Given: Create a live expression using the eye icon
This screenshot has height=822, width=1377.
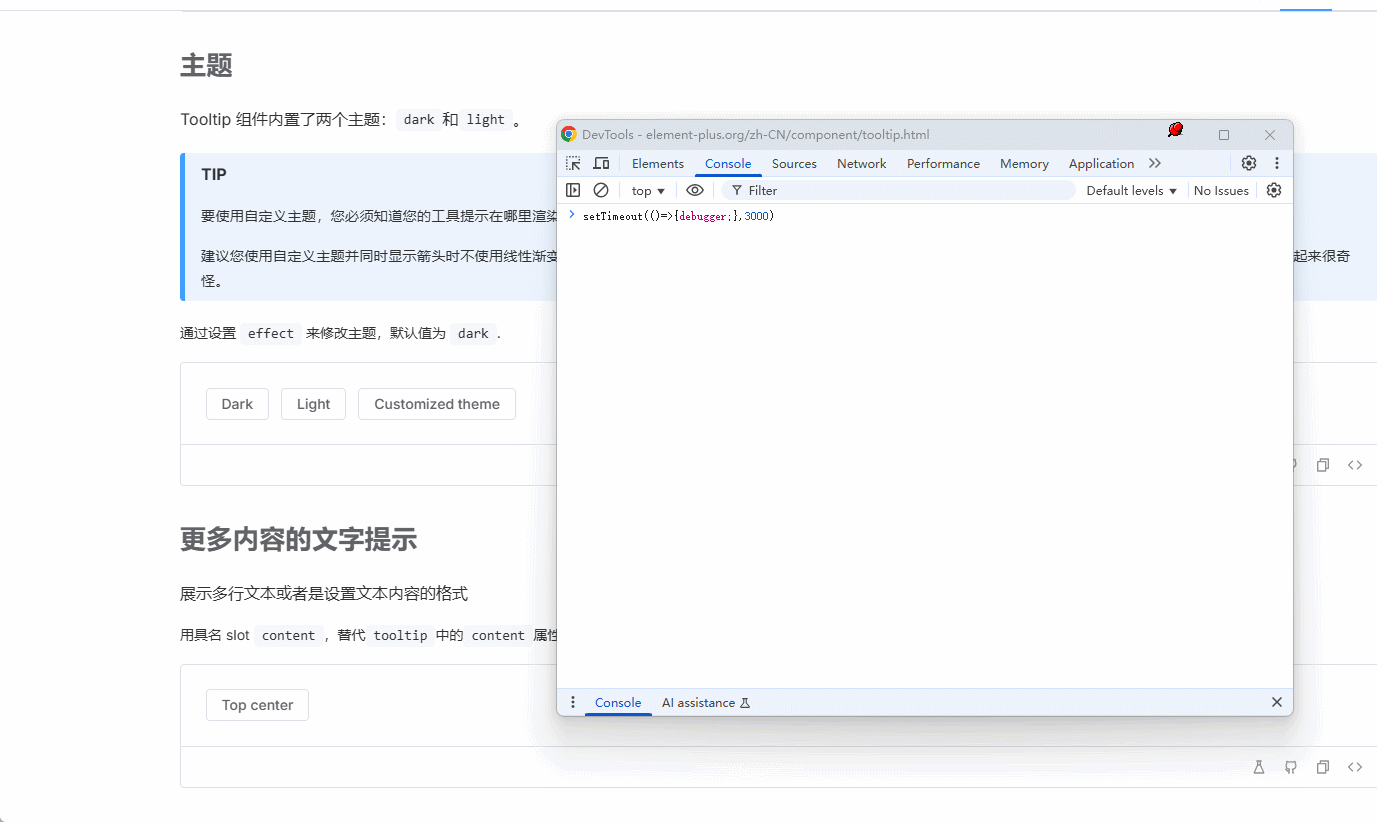Looking at the screenshot, I should click(x=695, y=190).
